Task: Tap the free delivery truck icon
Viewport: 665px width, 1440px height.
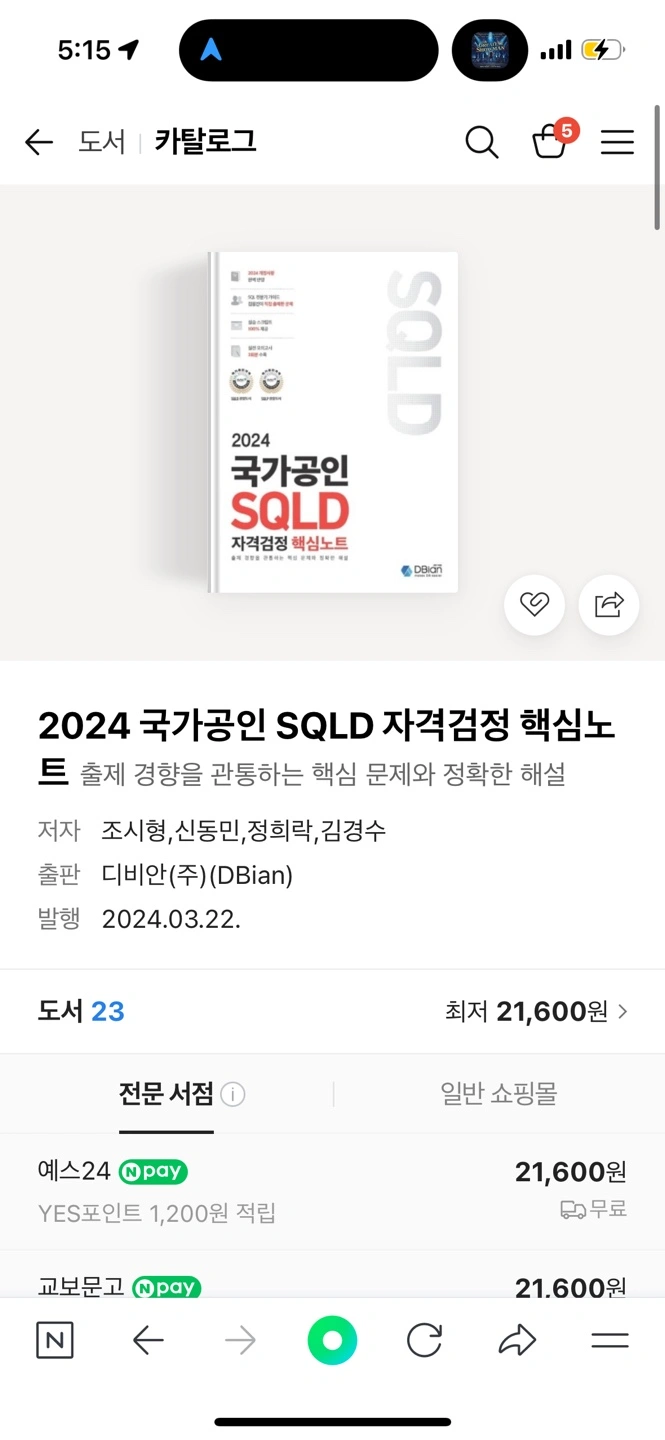Action: pos(572,1211)
